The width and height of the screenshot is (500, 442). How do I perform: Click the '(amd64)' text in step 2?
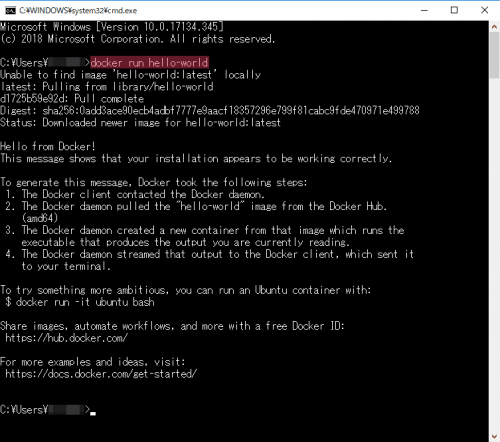pos(40,218)
